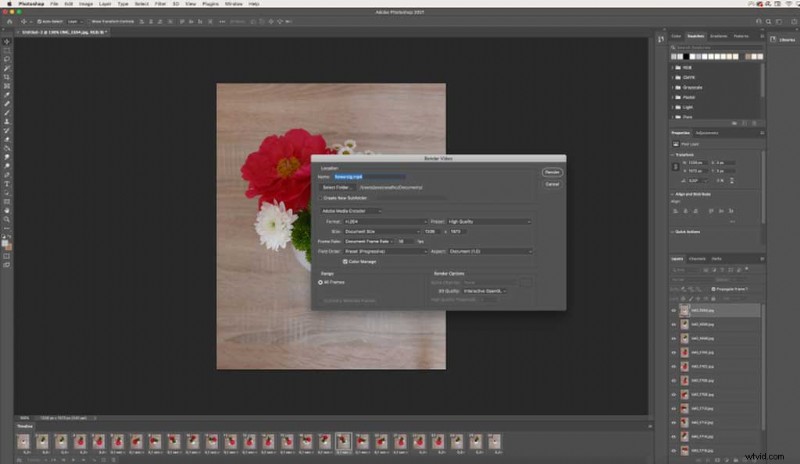Click the Home icon in options bar
This screenshot has width=800, height=464.
[x=9, y=21]
